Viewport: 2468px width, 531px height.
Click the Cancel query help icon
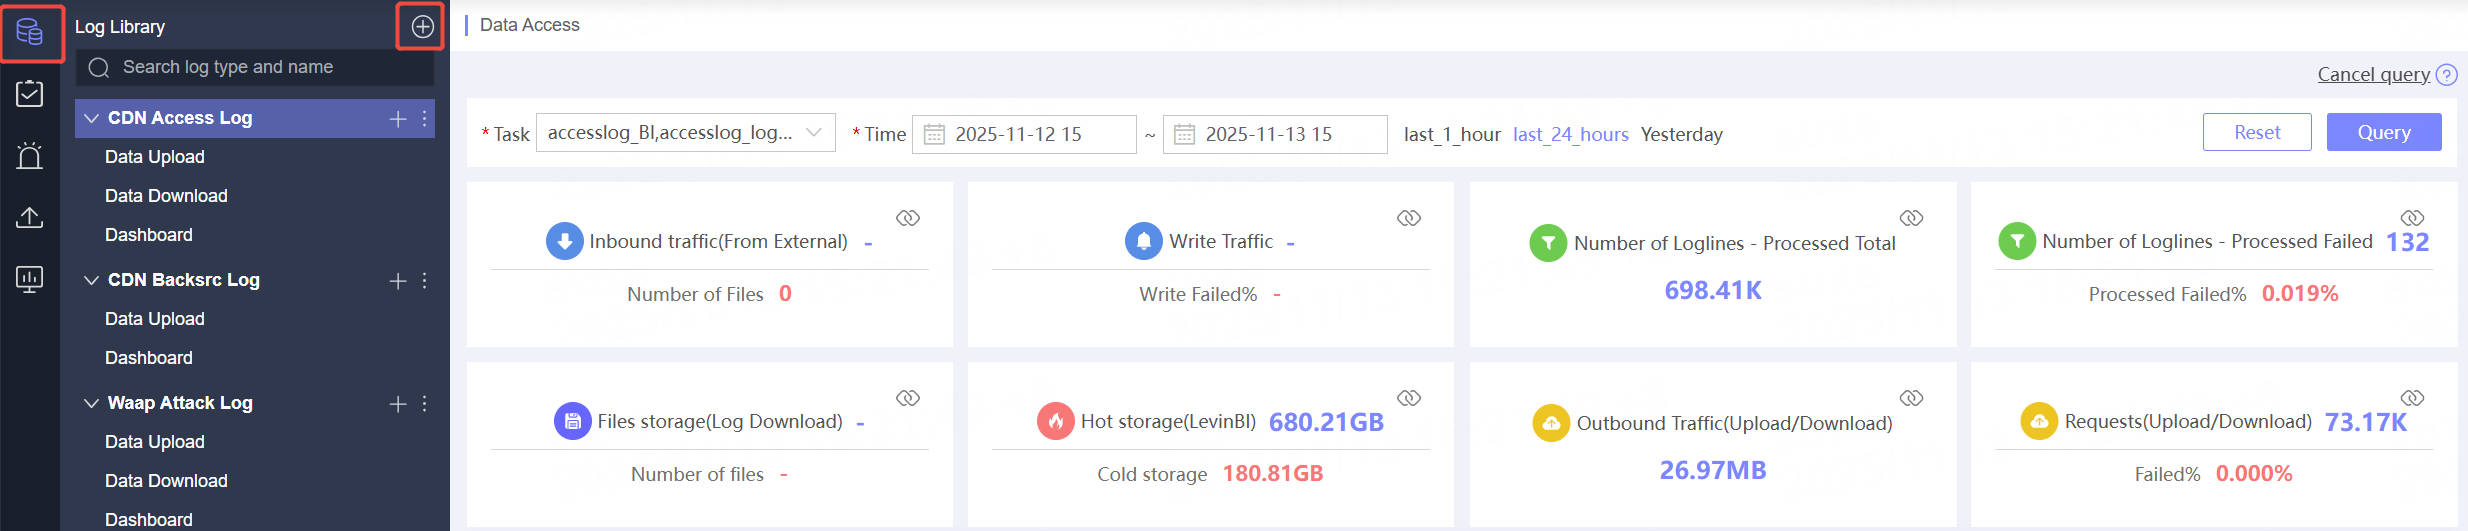click(x=2446, y=75)
